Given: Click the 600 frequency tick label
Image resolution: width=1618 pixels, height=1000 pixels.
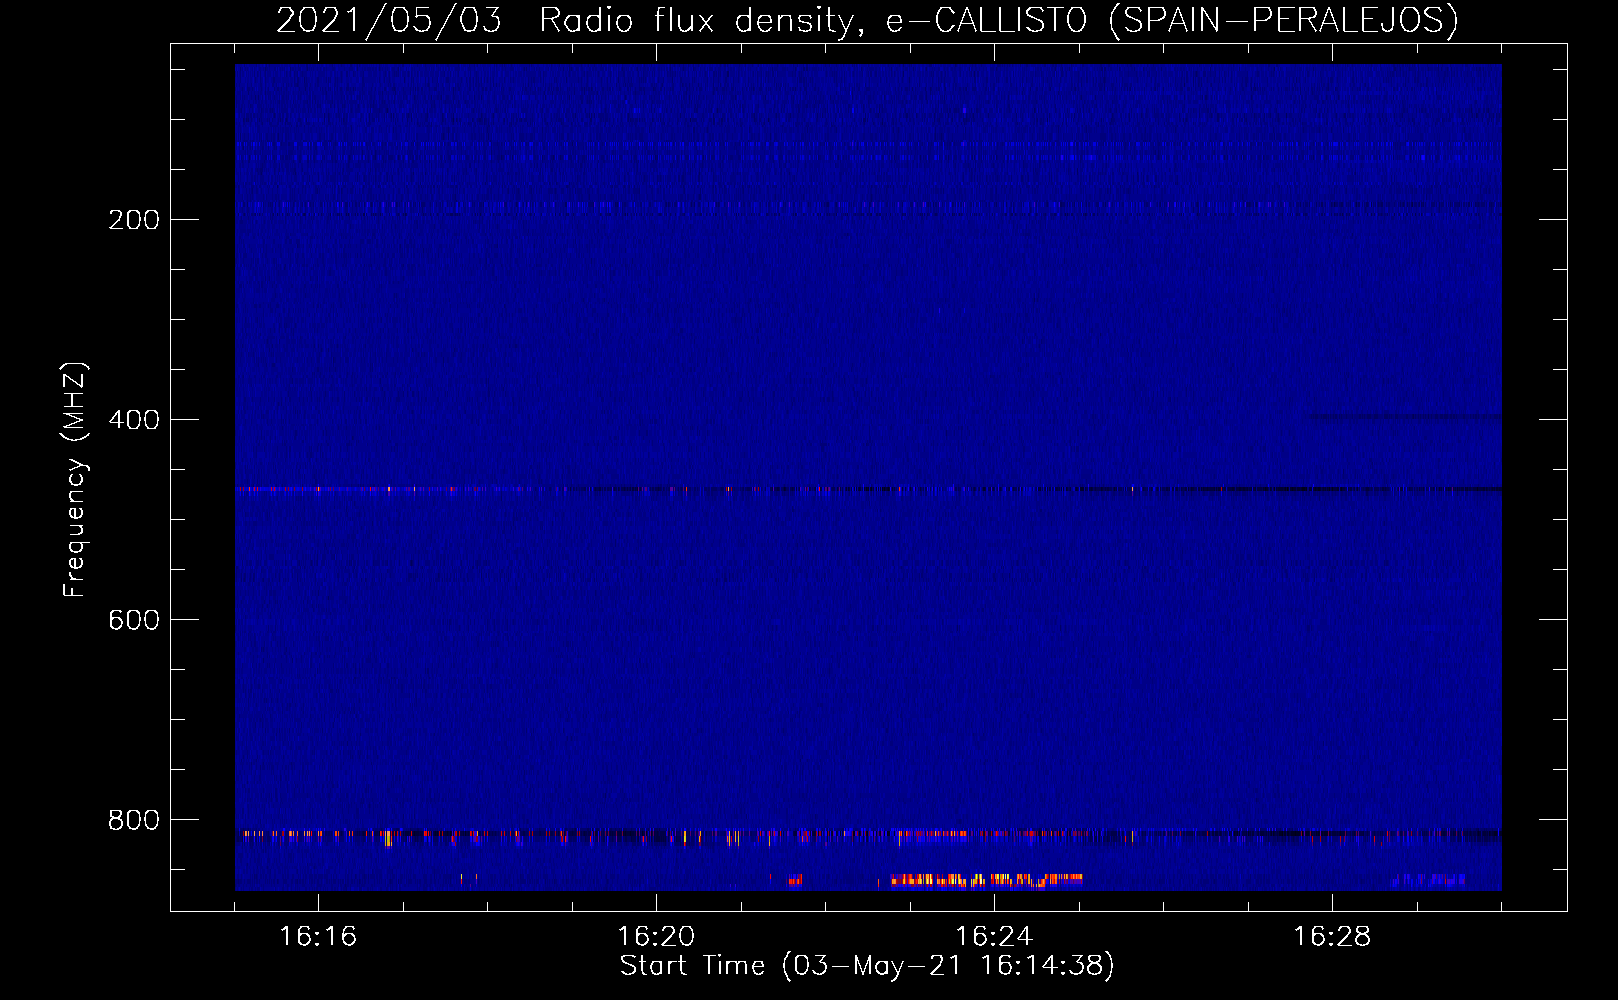Looking at the screenshot, I should coord(134,620).
